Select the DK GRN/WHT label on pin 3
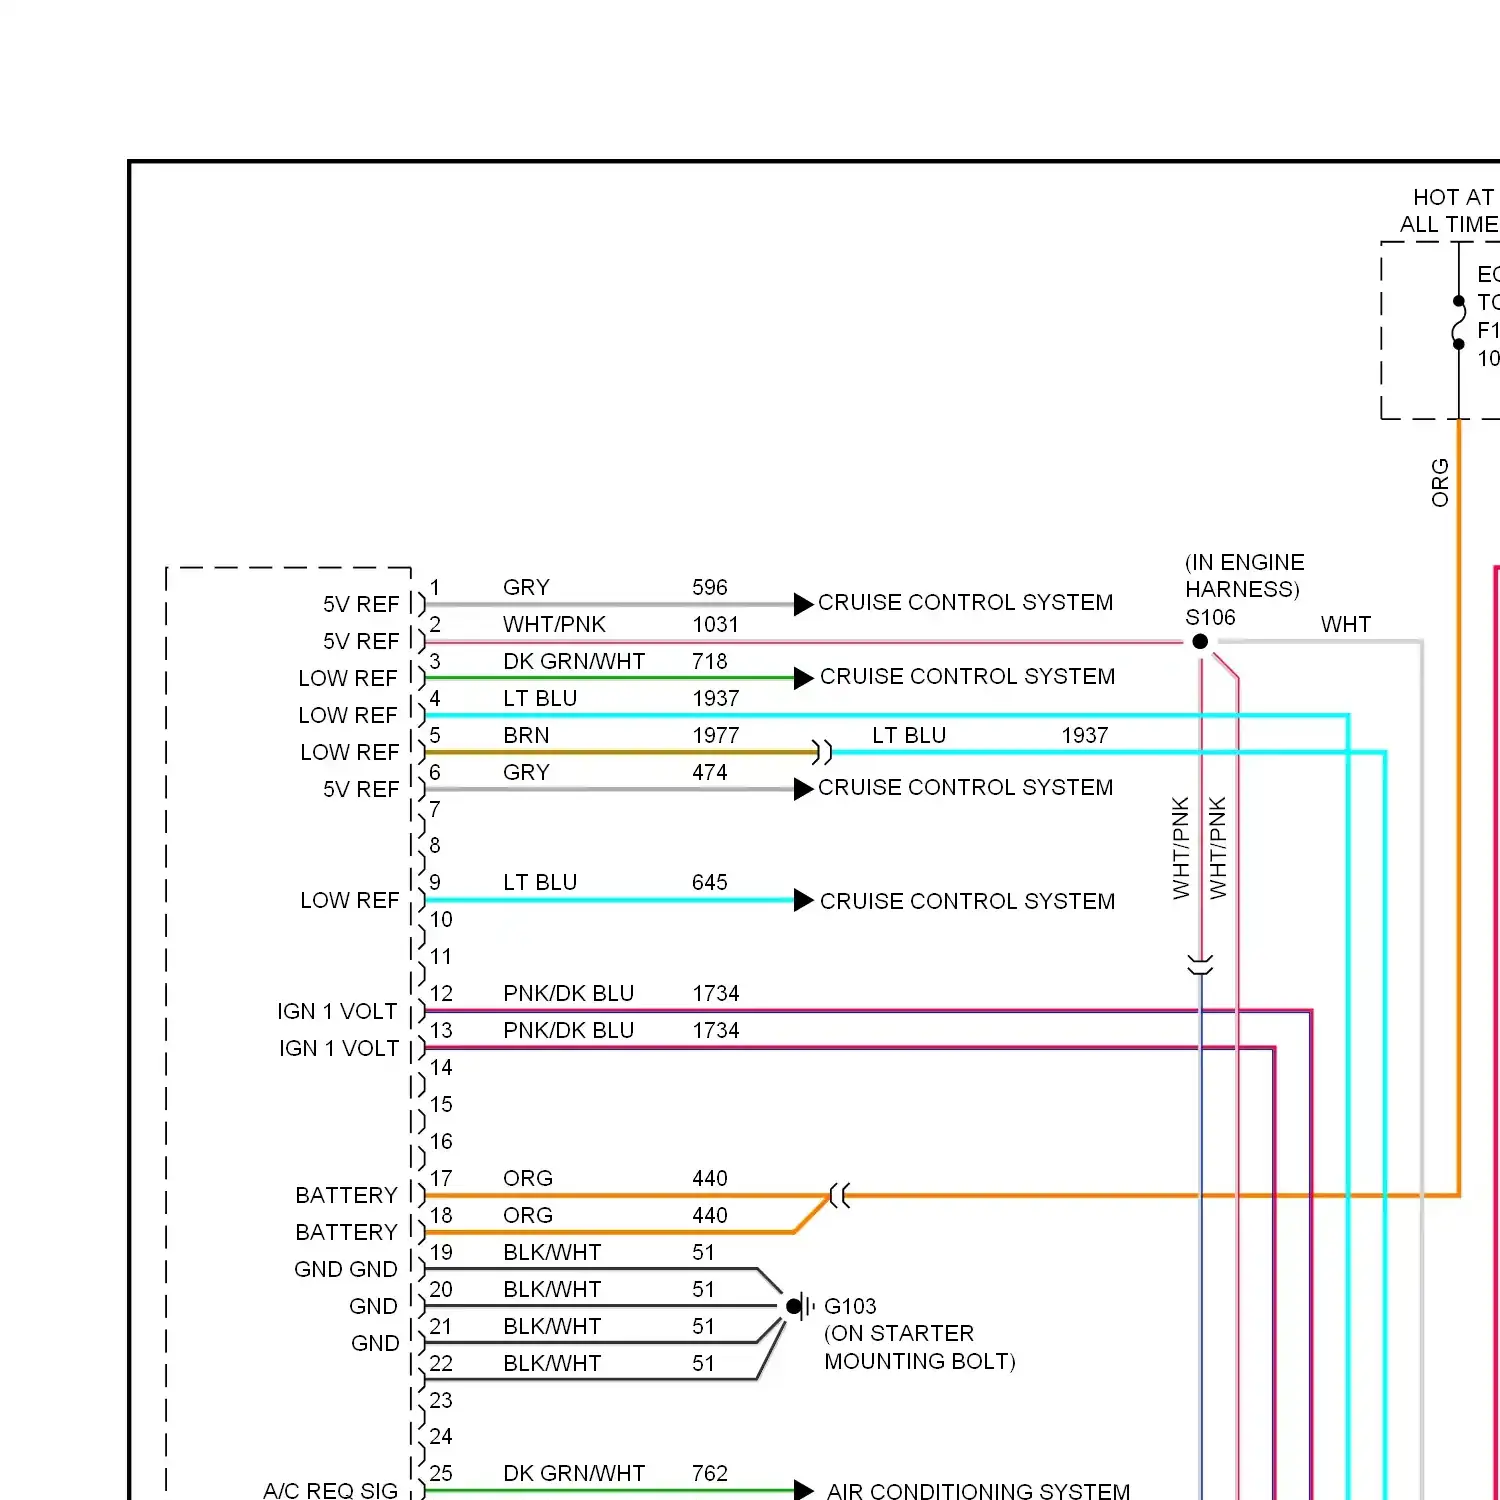The width and height of the screenshot is (1500, 1500). pos(574,662)
